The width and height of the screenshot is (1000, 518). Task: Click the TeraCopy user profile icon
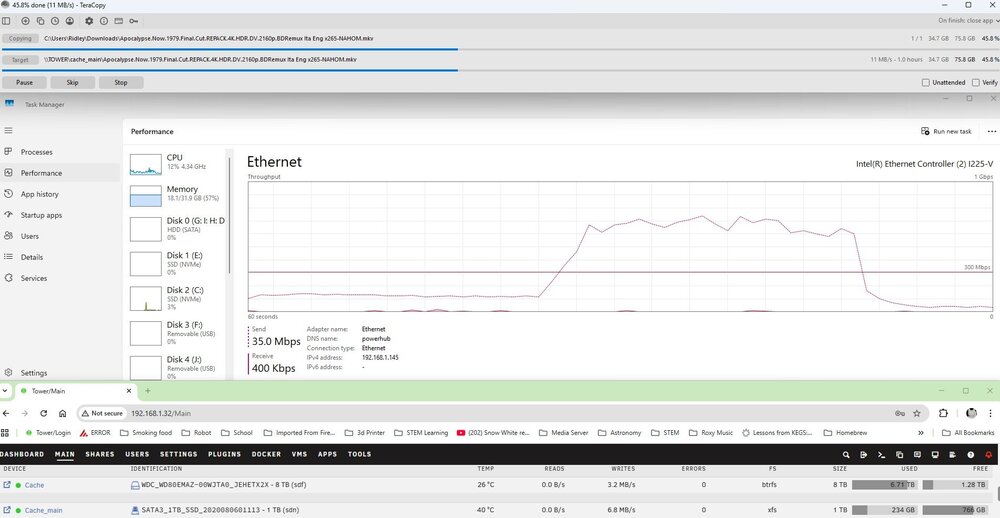[x=70, y=21]
